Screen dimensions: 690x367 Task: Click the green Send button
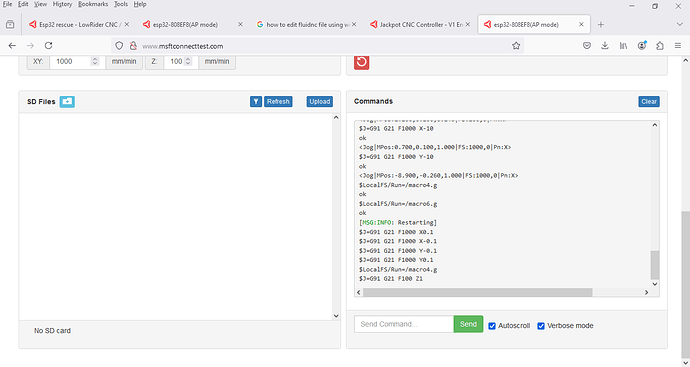tap(468, 324)
